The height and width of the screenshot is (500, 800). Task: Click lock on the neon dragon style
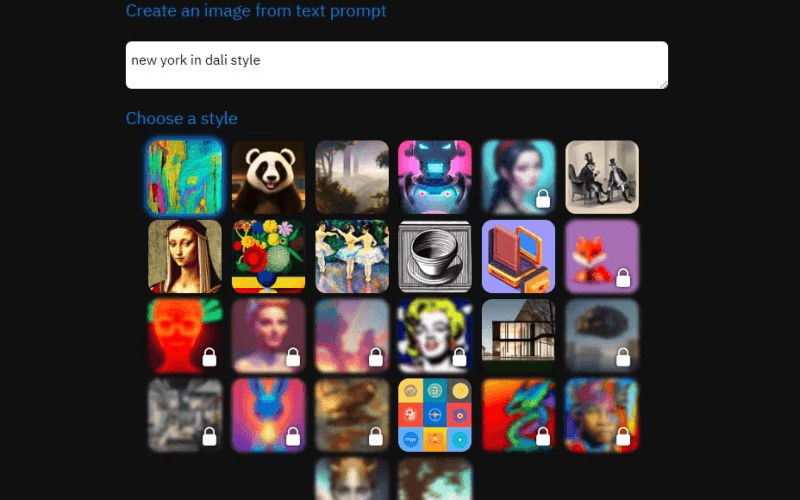click(543, 437)
